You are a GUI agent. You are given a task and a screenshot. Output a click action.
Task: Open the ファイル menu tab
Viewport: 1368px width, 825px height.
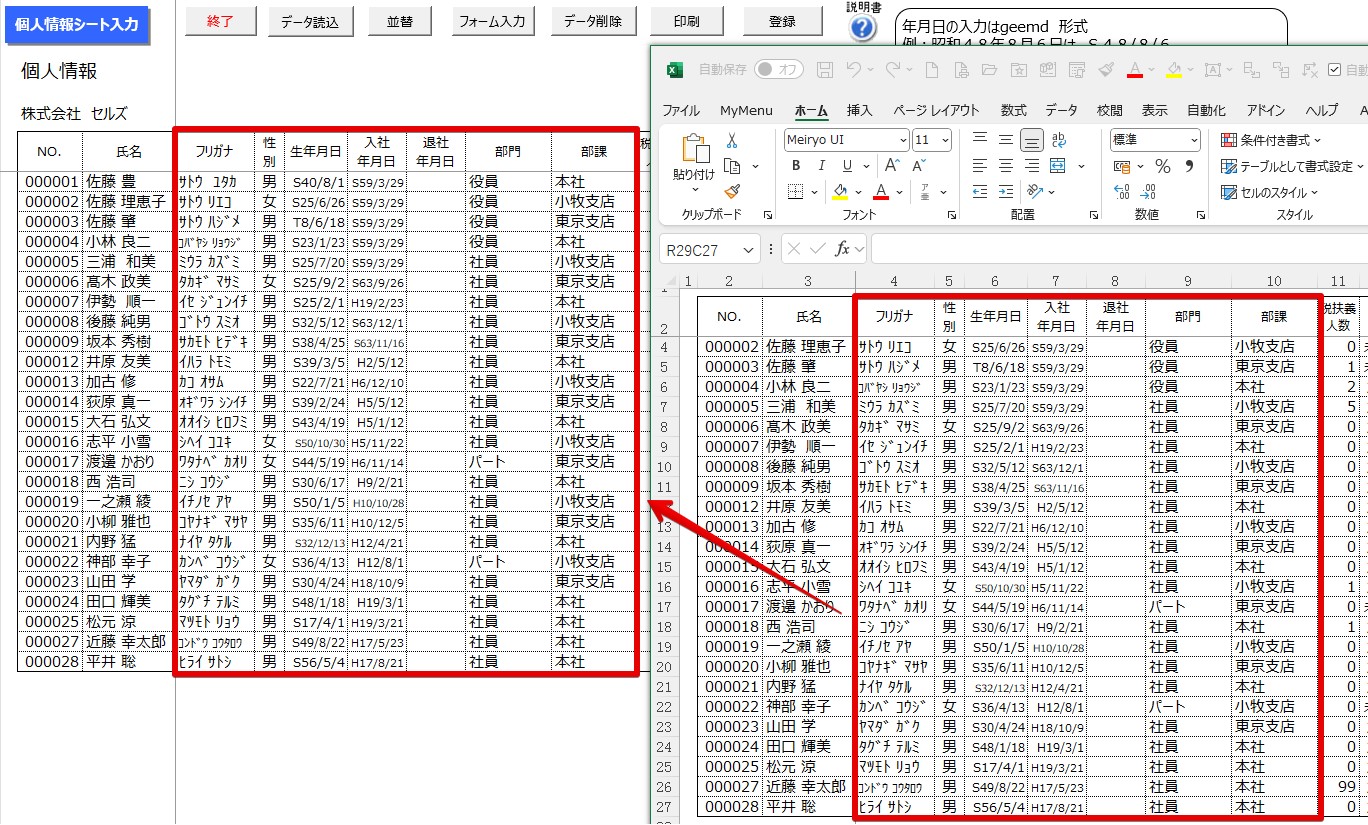pos(681,110)
